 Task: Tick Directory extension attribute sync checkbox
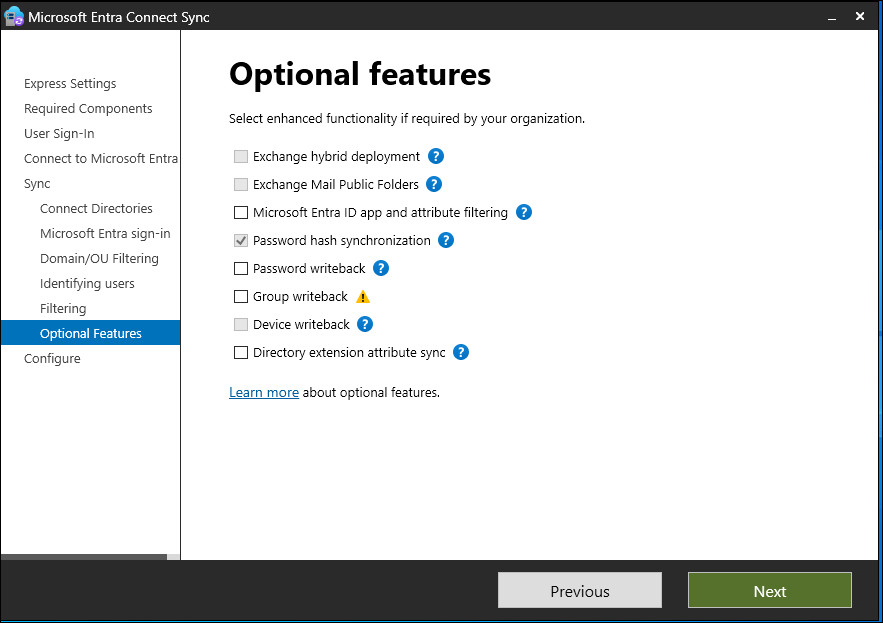coord(240,353)
